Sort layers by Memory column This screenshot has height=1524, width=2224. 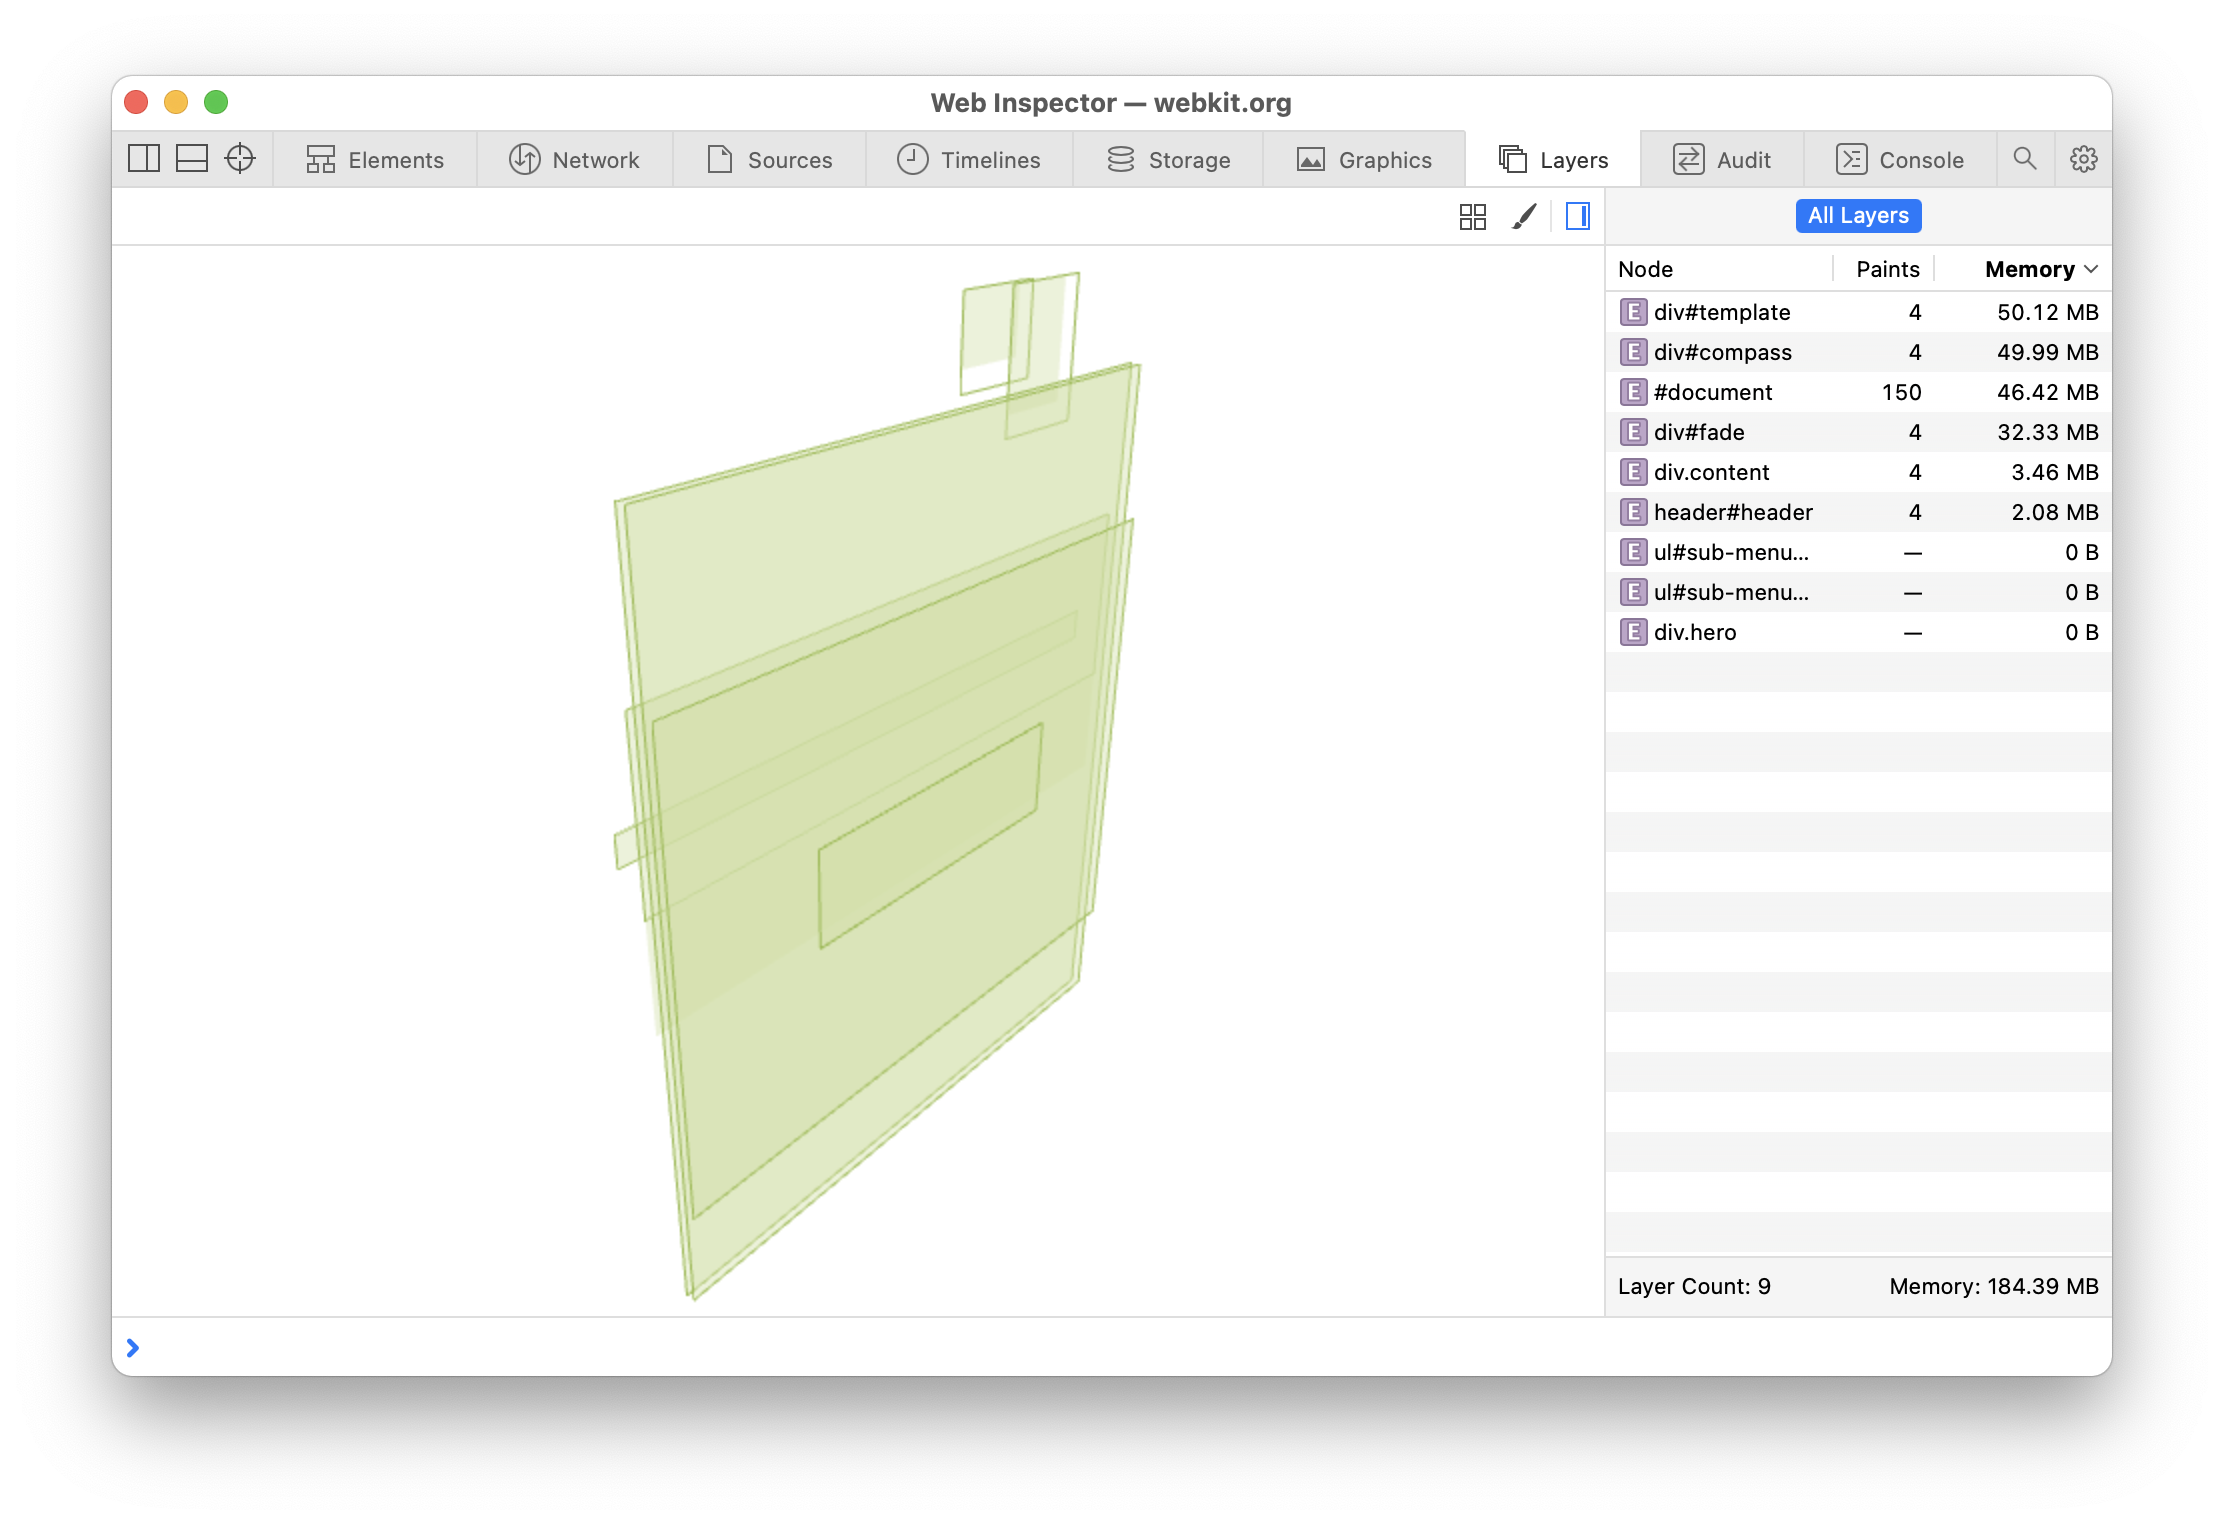(x=2030, y=269)
